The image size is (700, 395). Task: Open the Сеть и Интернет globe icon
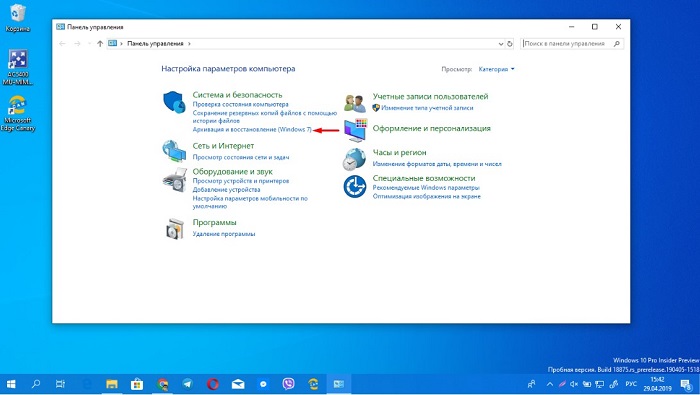(174, 151)
